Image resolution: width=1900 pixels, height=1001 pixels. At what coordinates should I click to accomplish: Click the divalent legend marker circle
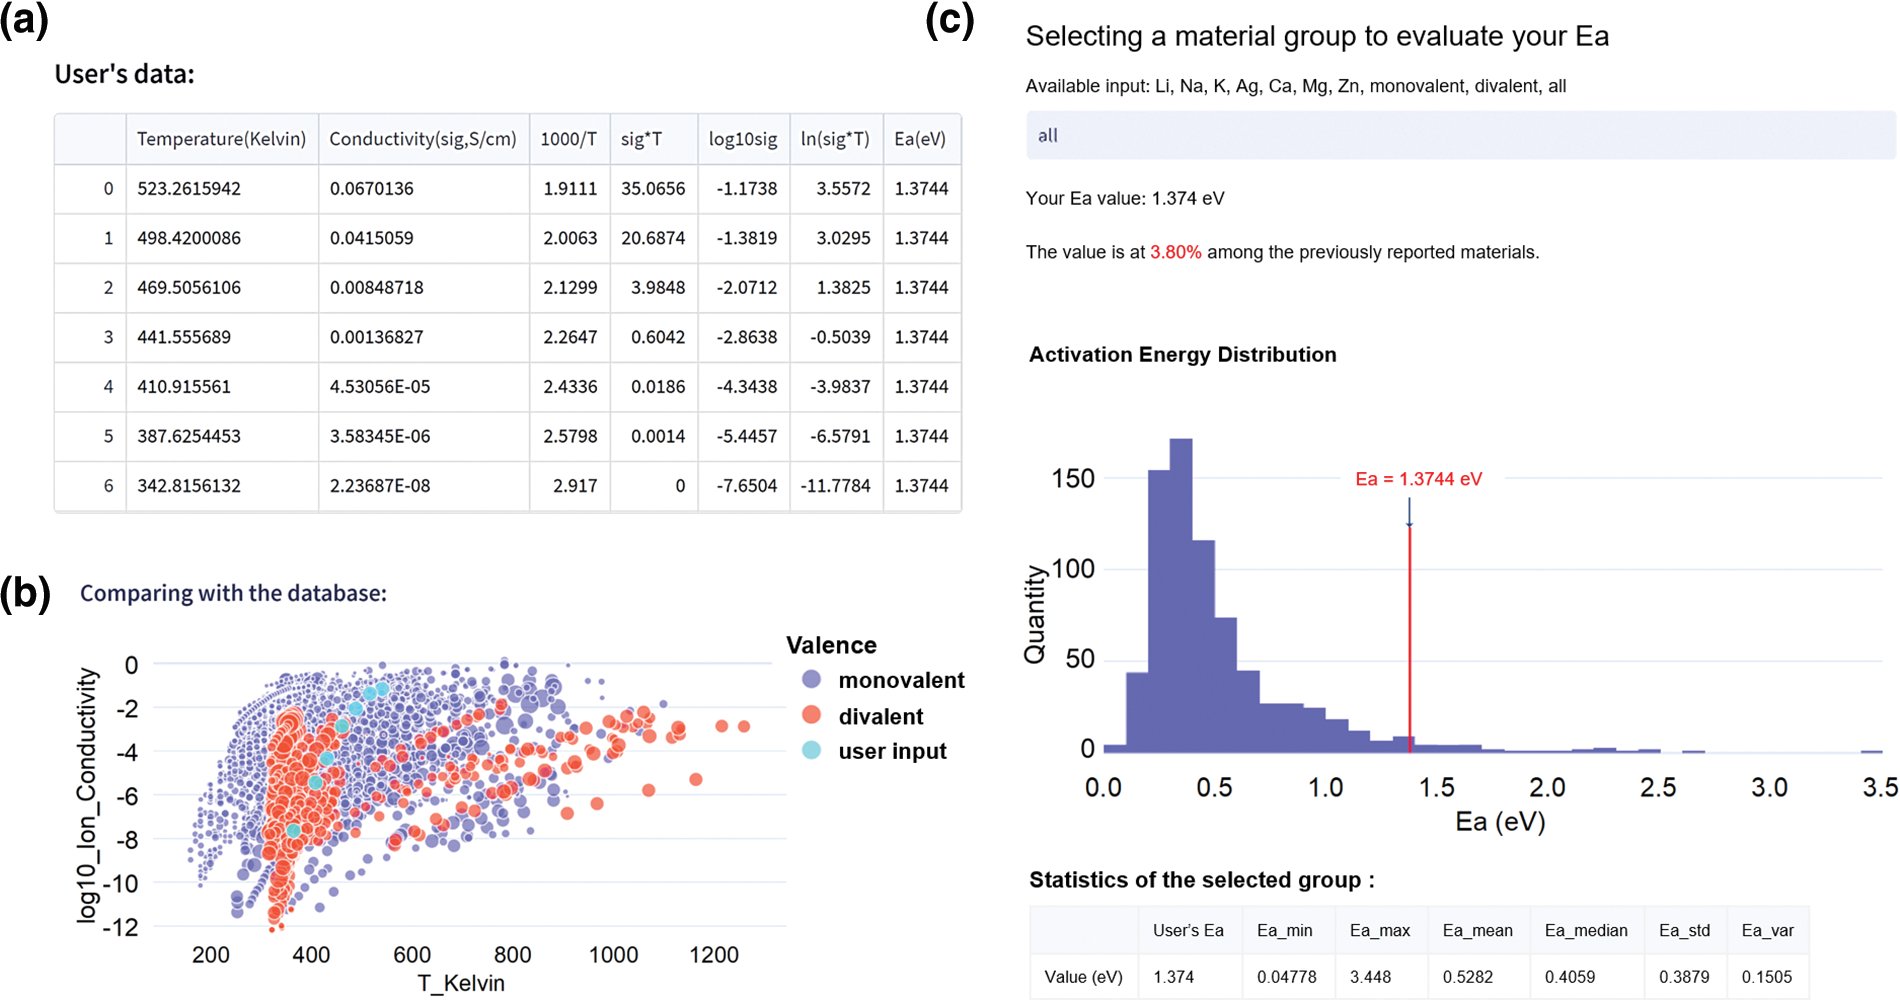point(811,715)
